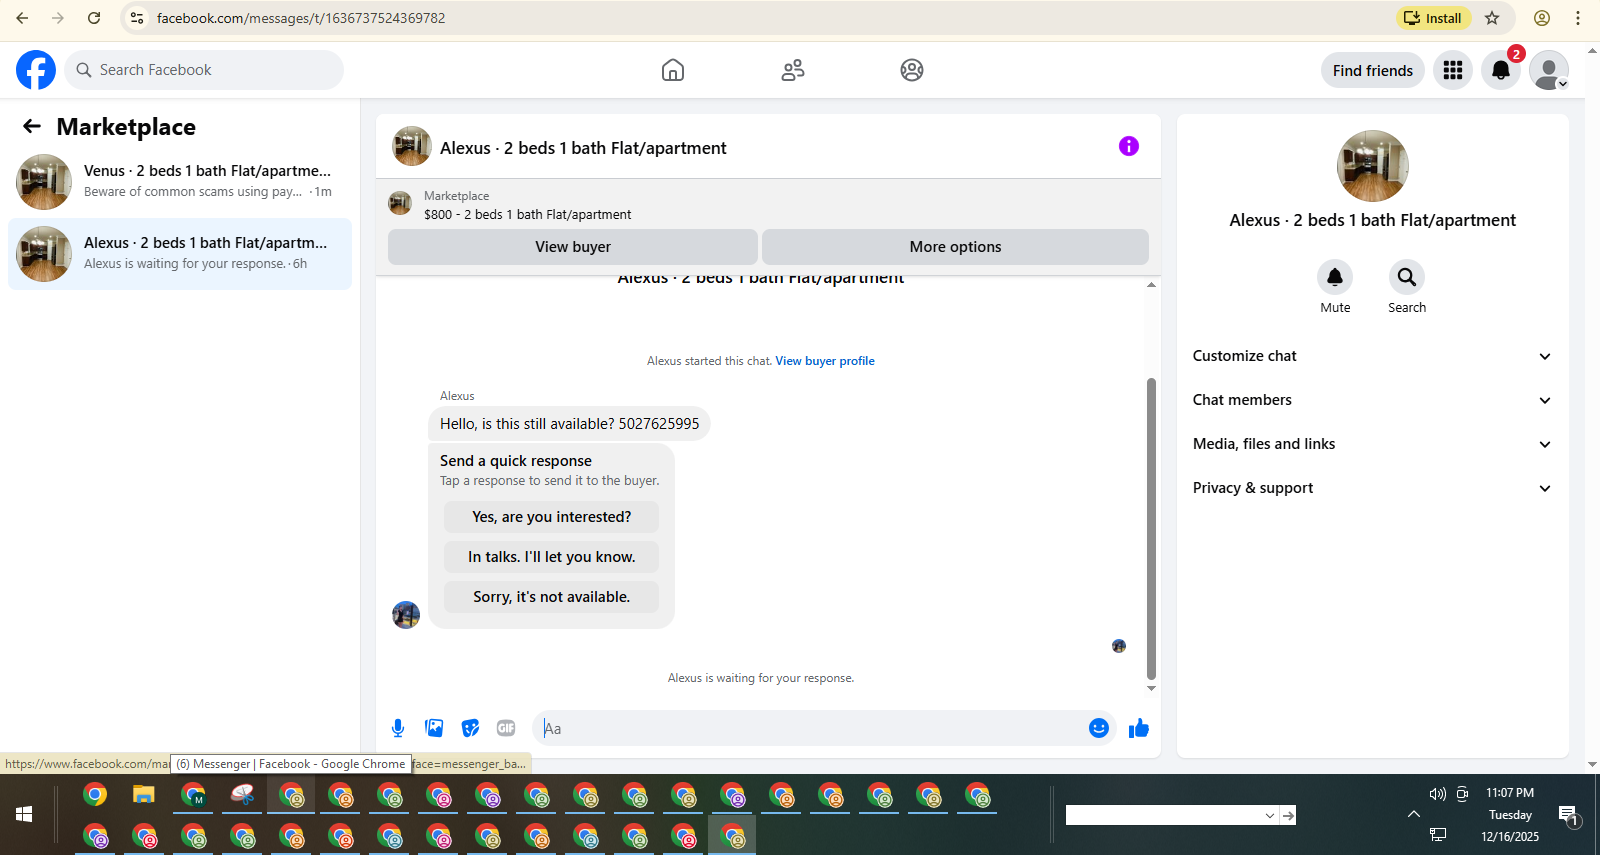Send quick reply 'In talks. I'll let you know.'
Image resolution: width=1600 pixels, height=855 pixels.
(x=551, y=557)
